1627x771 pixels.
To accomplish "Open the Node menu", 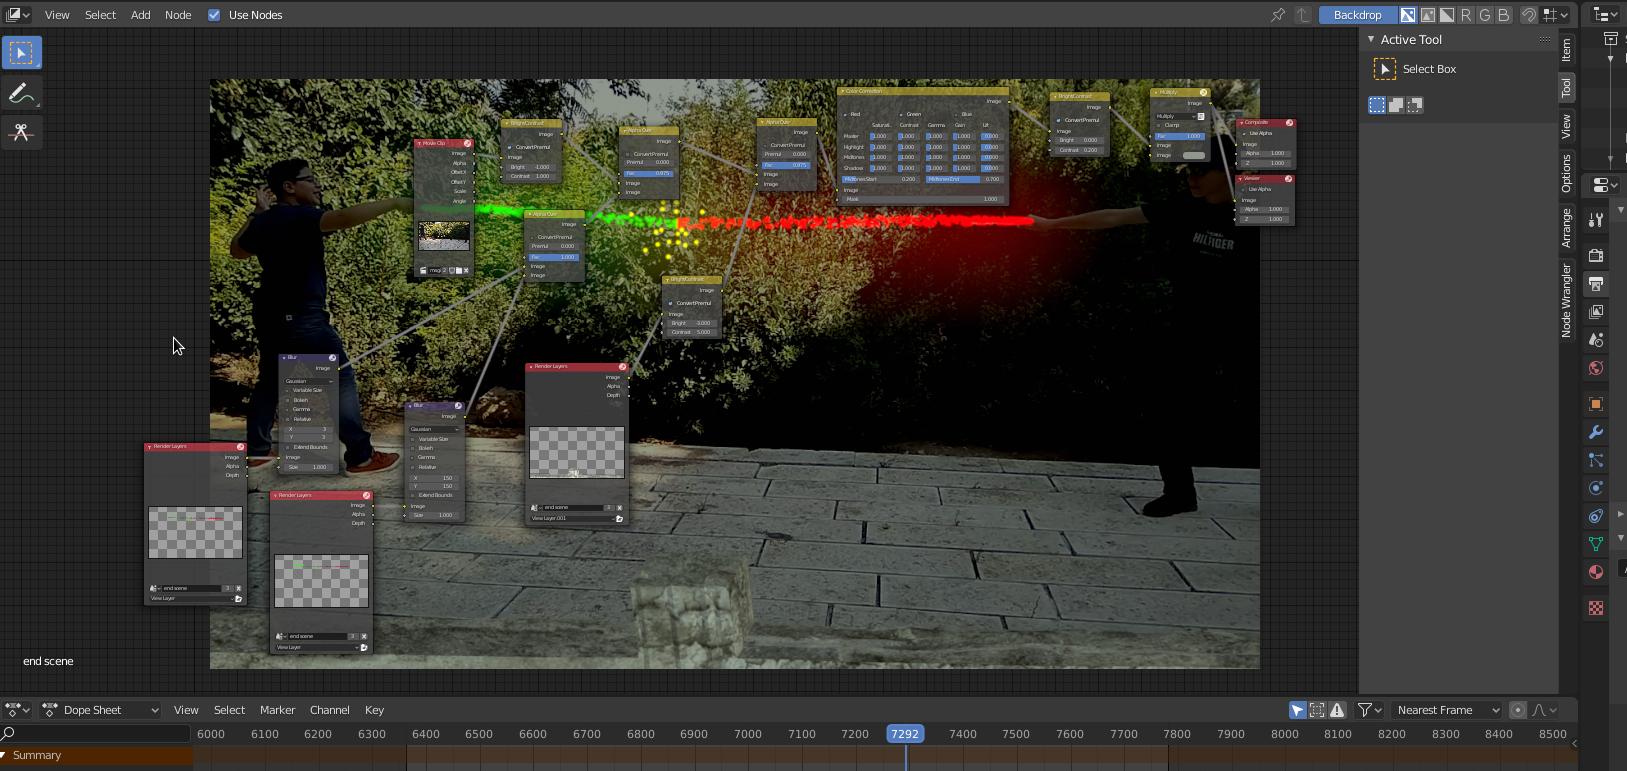I will [x=178, y=15].
